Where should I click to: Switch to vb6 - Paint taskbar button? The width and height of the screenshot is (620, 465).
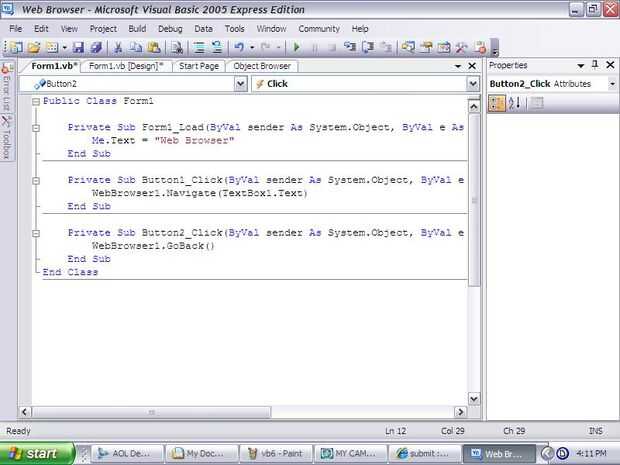click(276, 454)
